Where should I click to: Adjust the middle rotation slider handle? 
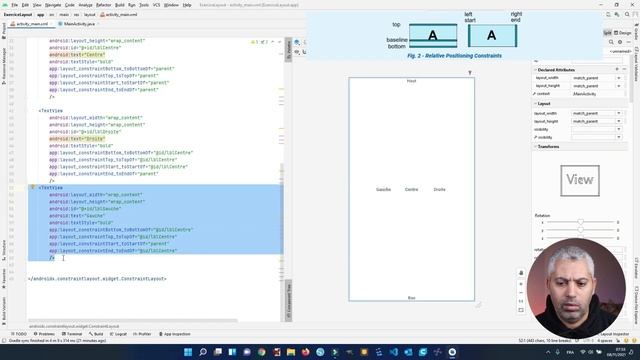pos(580,230)
